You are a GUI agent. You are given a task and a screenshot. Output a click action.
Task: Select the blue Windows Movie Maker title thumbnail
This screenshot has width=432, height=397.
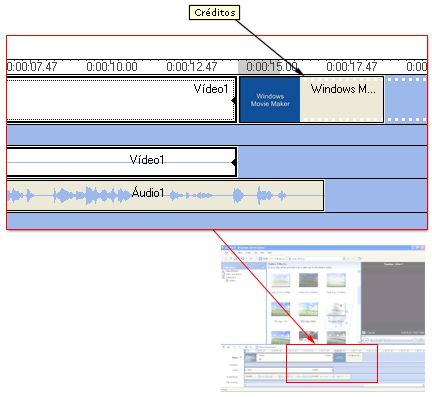coord(270,100)
